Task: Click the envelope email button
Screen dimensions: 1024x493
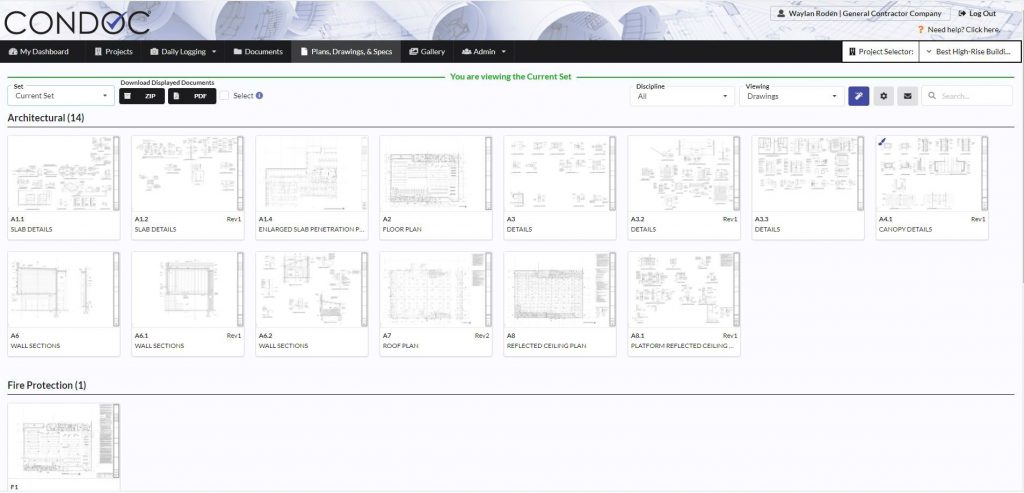Action: pos(907,96)
